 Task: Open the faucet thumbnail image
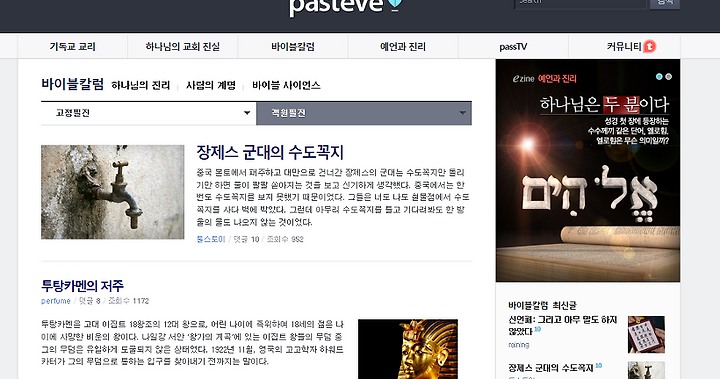[112, 192]
